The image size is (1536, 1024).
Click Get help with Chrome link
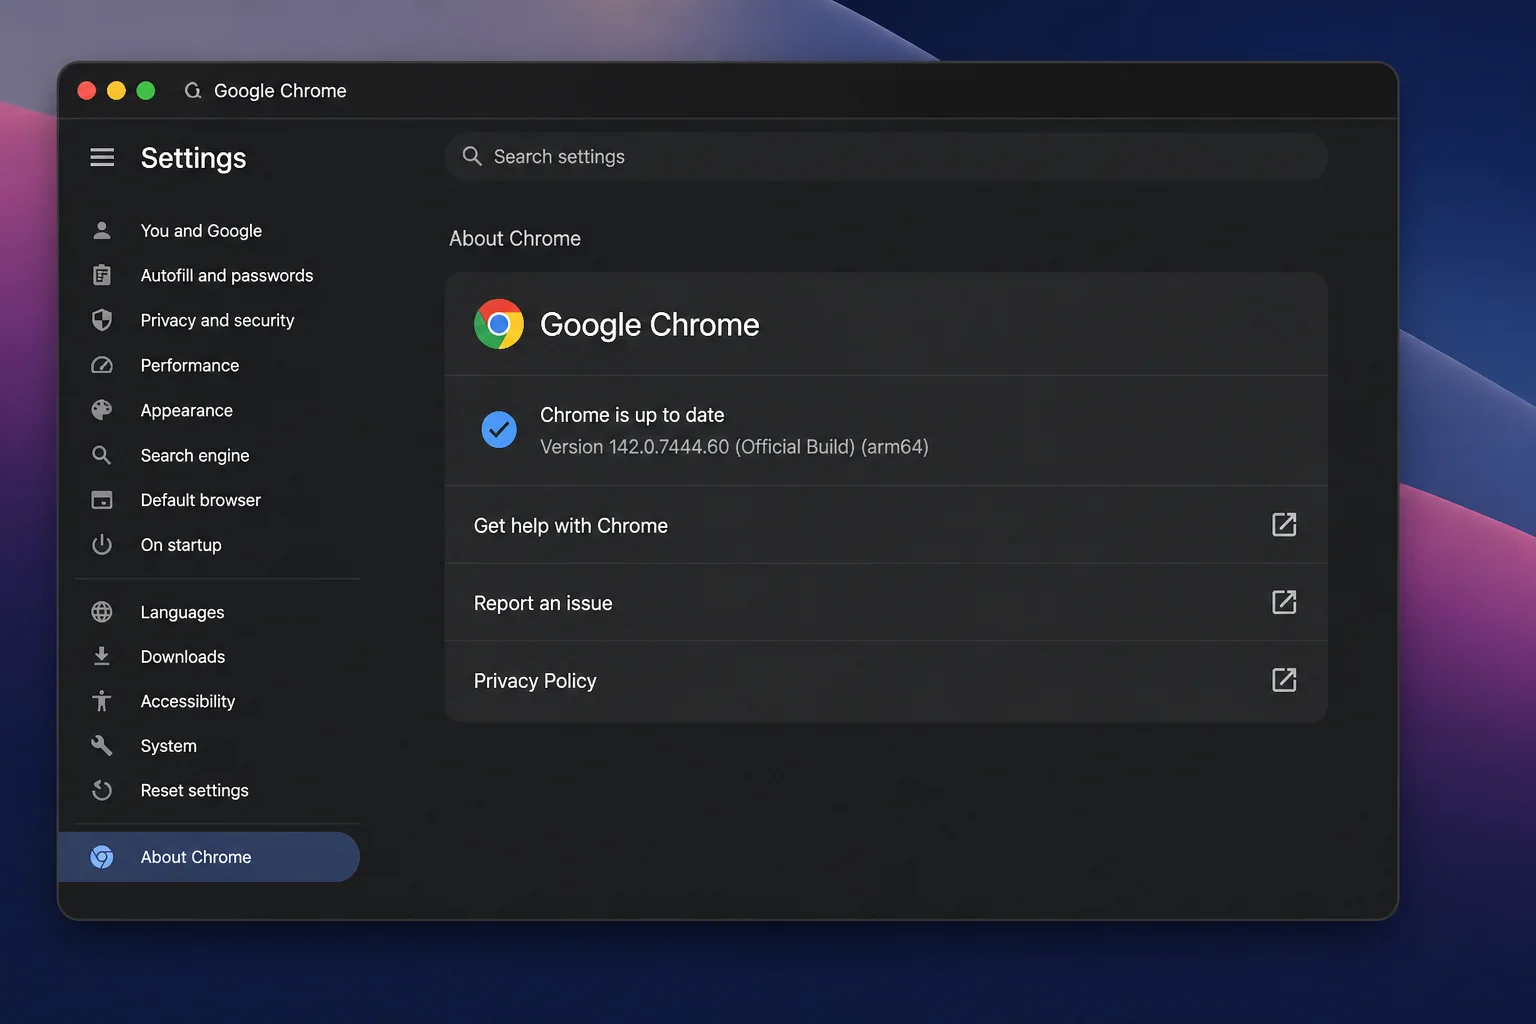point(886,525)
